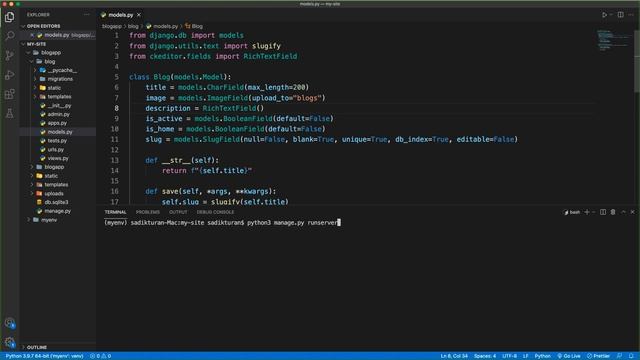Create a new terminal with plus icon
This screenshot has width=640, height=360.
587,212
